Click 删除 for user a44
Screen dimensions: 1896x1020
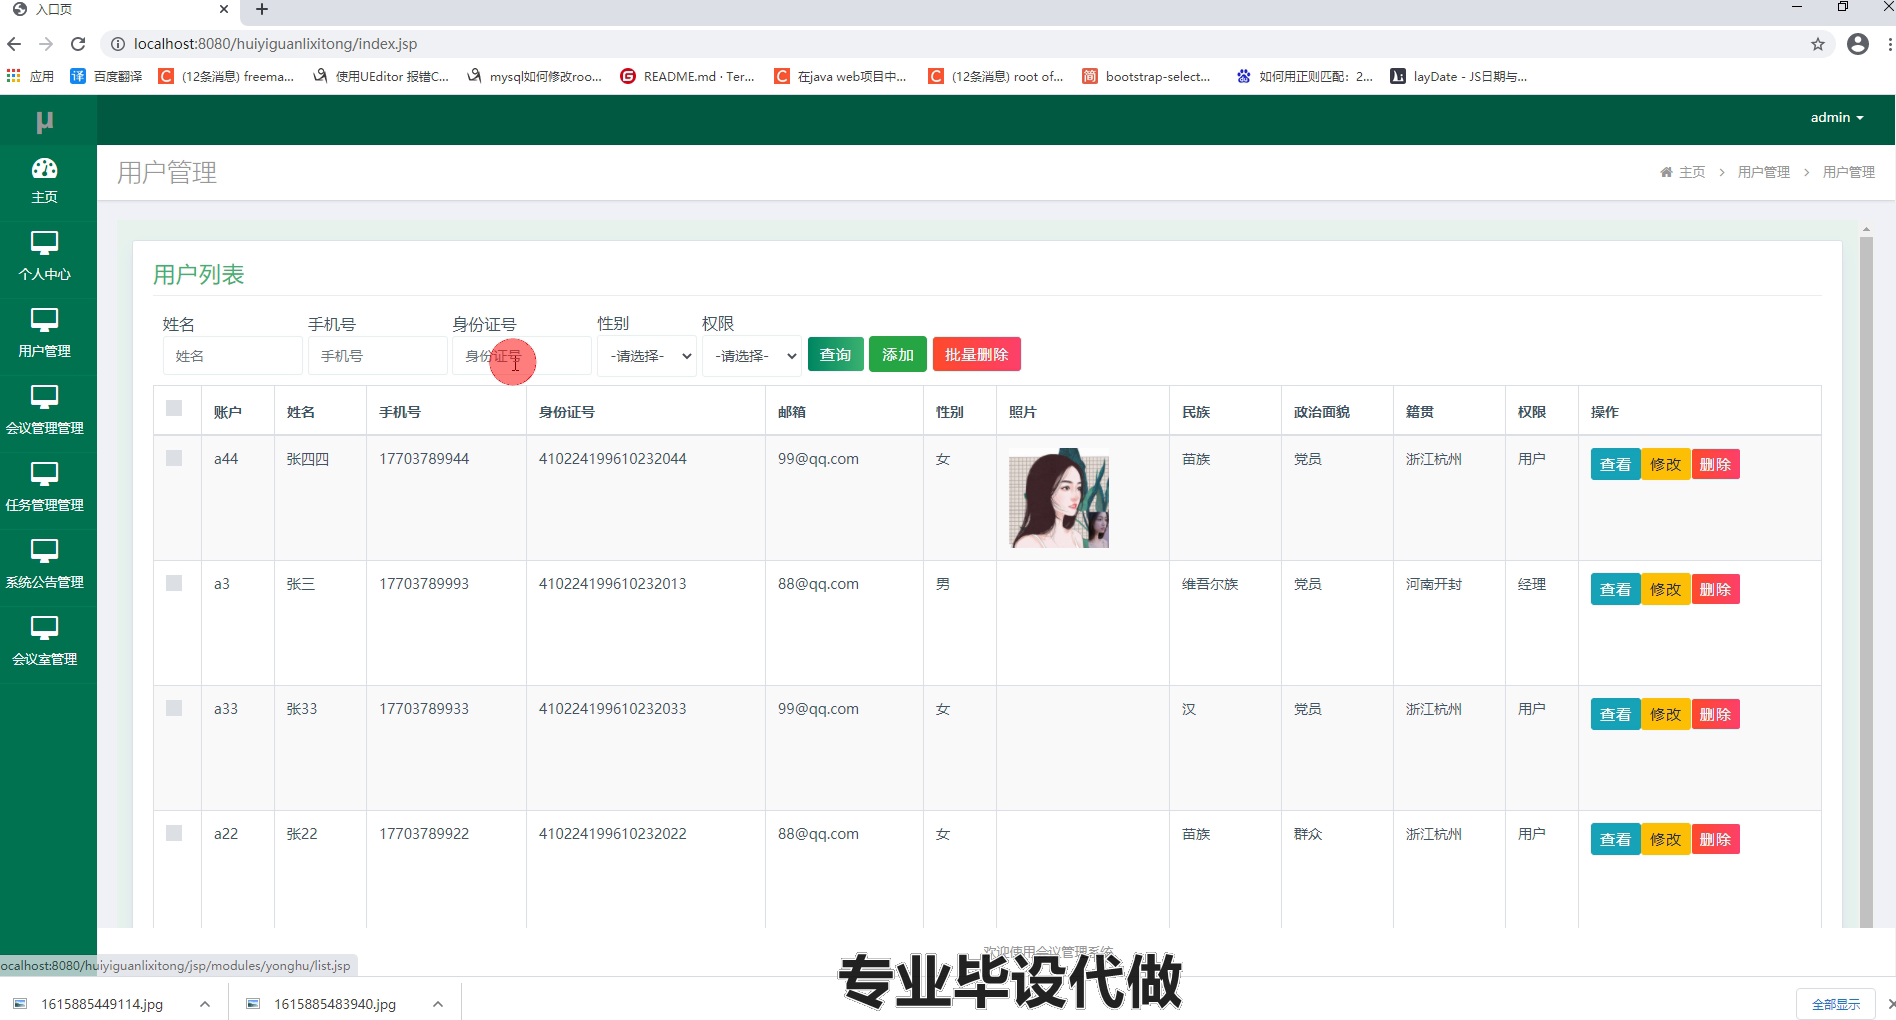(x=1715, y=464)
